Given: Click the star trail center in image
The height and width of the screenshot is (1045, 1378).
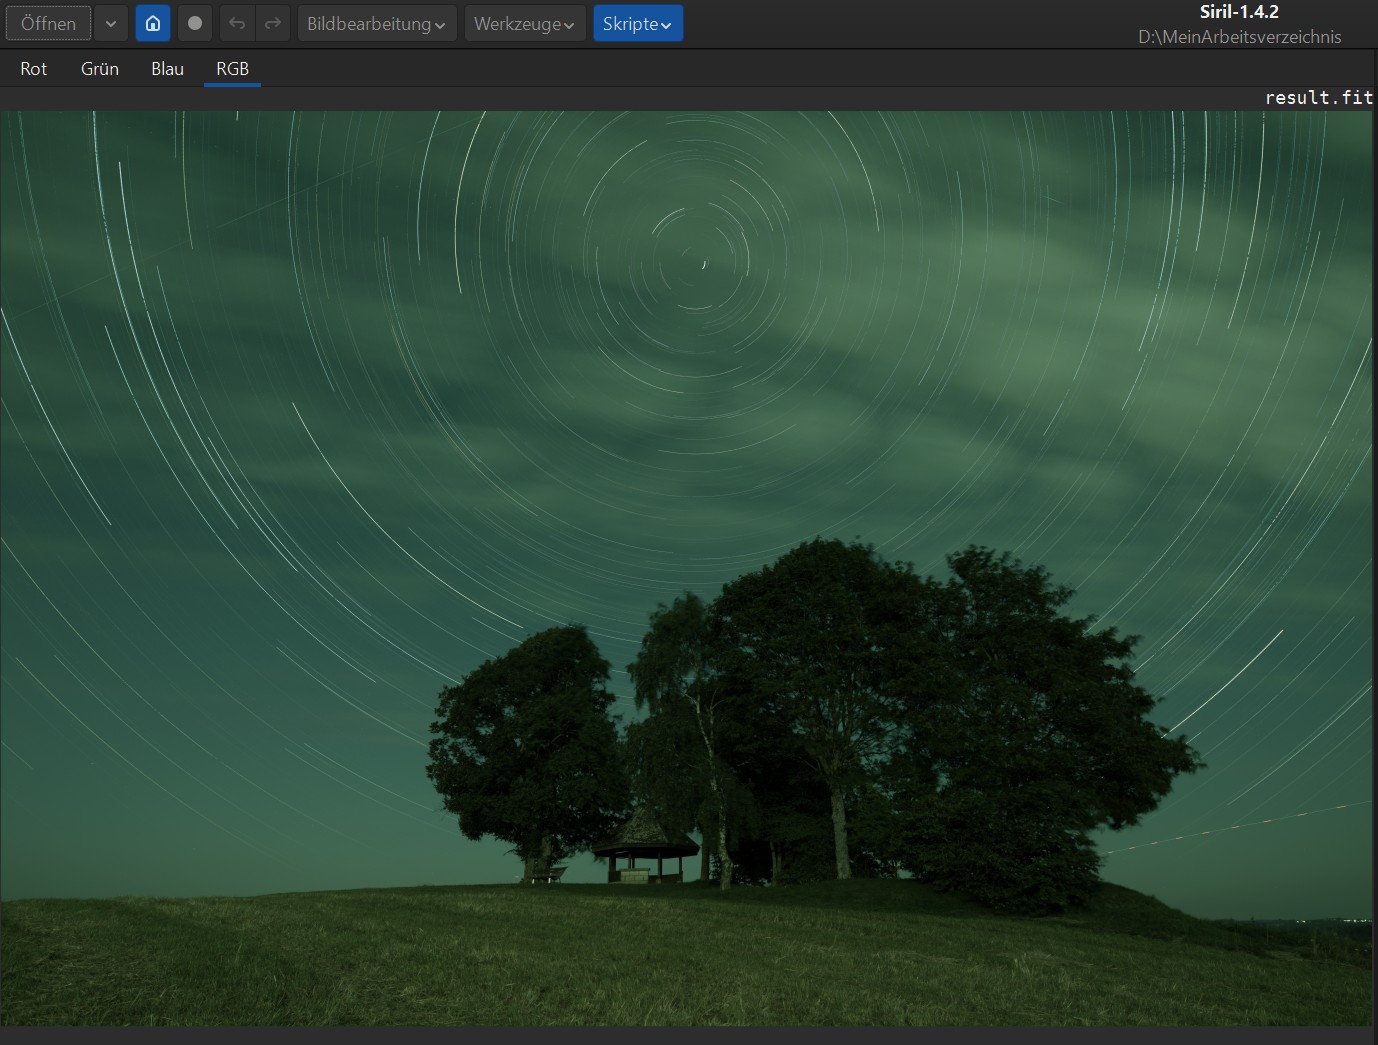Looking at the screenshot, I should [703, 264].
